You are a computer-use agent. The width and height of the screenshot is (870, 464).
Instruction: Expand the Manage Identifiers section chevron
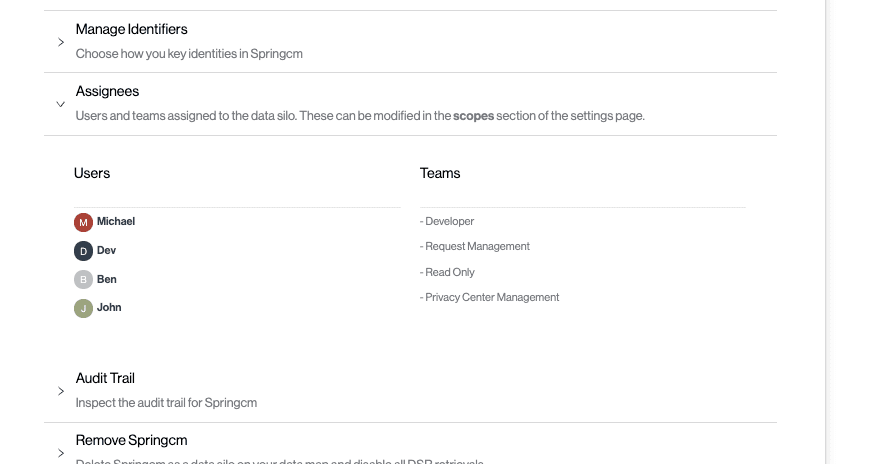[x=61, y=42]
